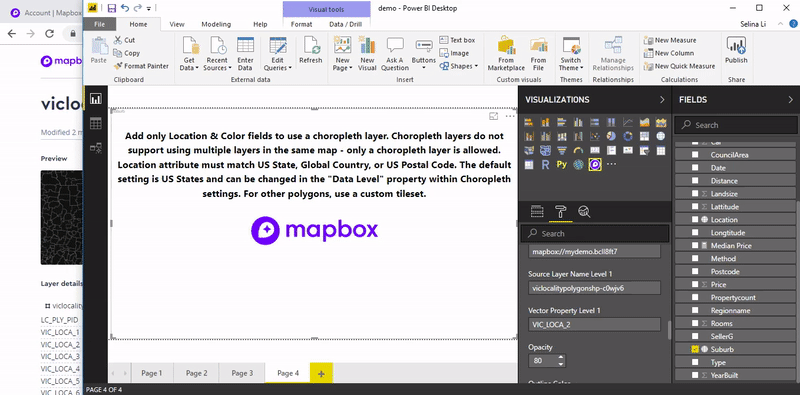
Task: Switch to the Format ribbon tab
Action: [301, 24]
